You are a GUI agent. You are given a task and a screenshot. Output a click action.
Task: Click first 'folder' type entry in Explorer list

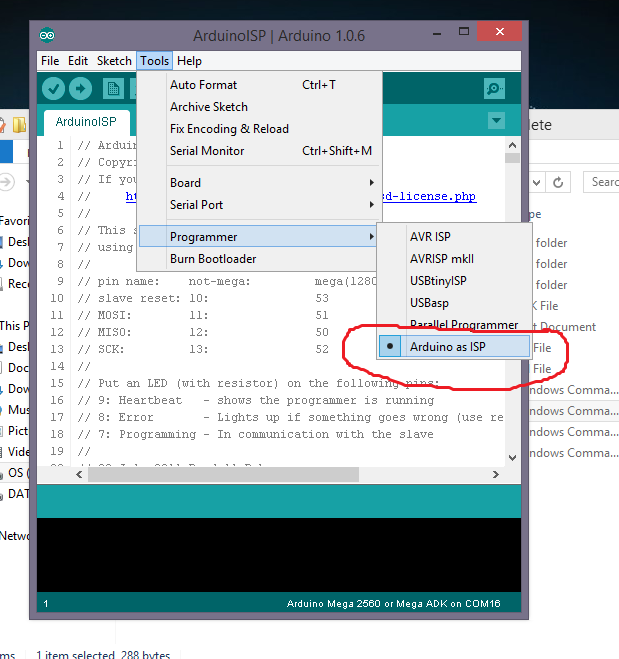(x=551, y=243)
